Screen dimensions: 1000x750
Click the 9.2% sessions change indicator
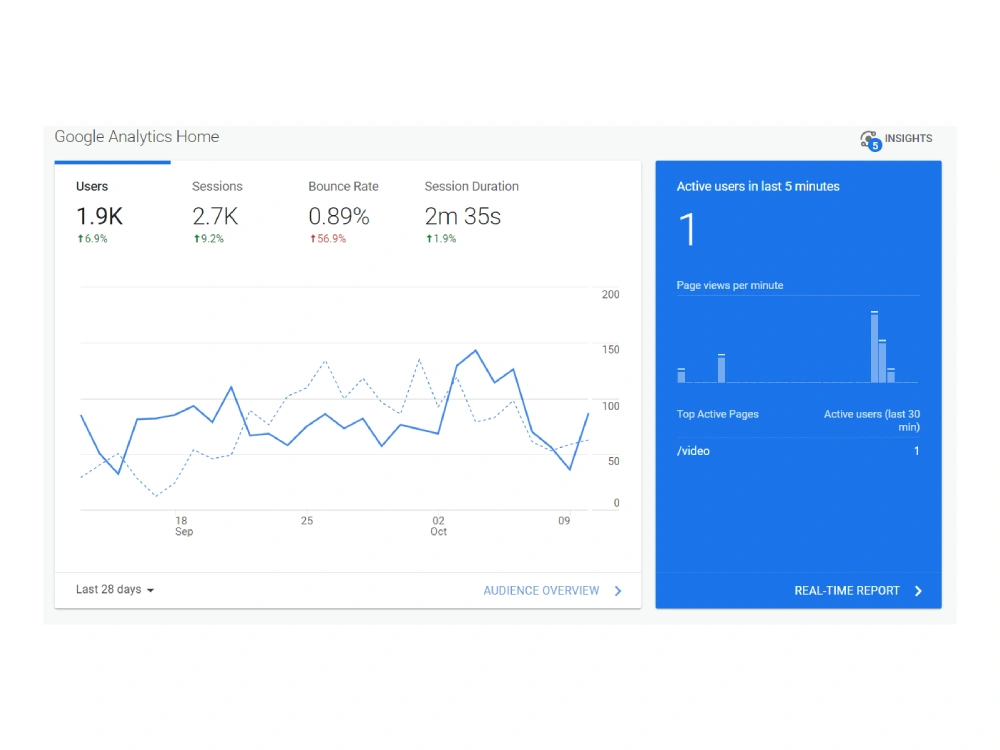209,239
